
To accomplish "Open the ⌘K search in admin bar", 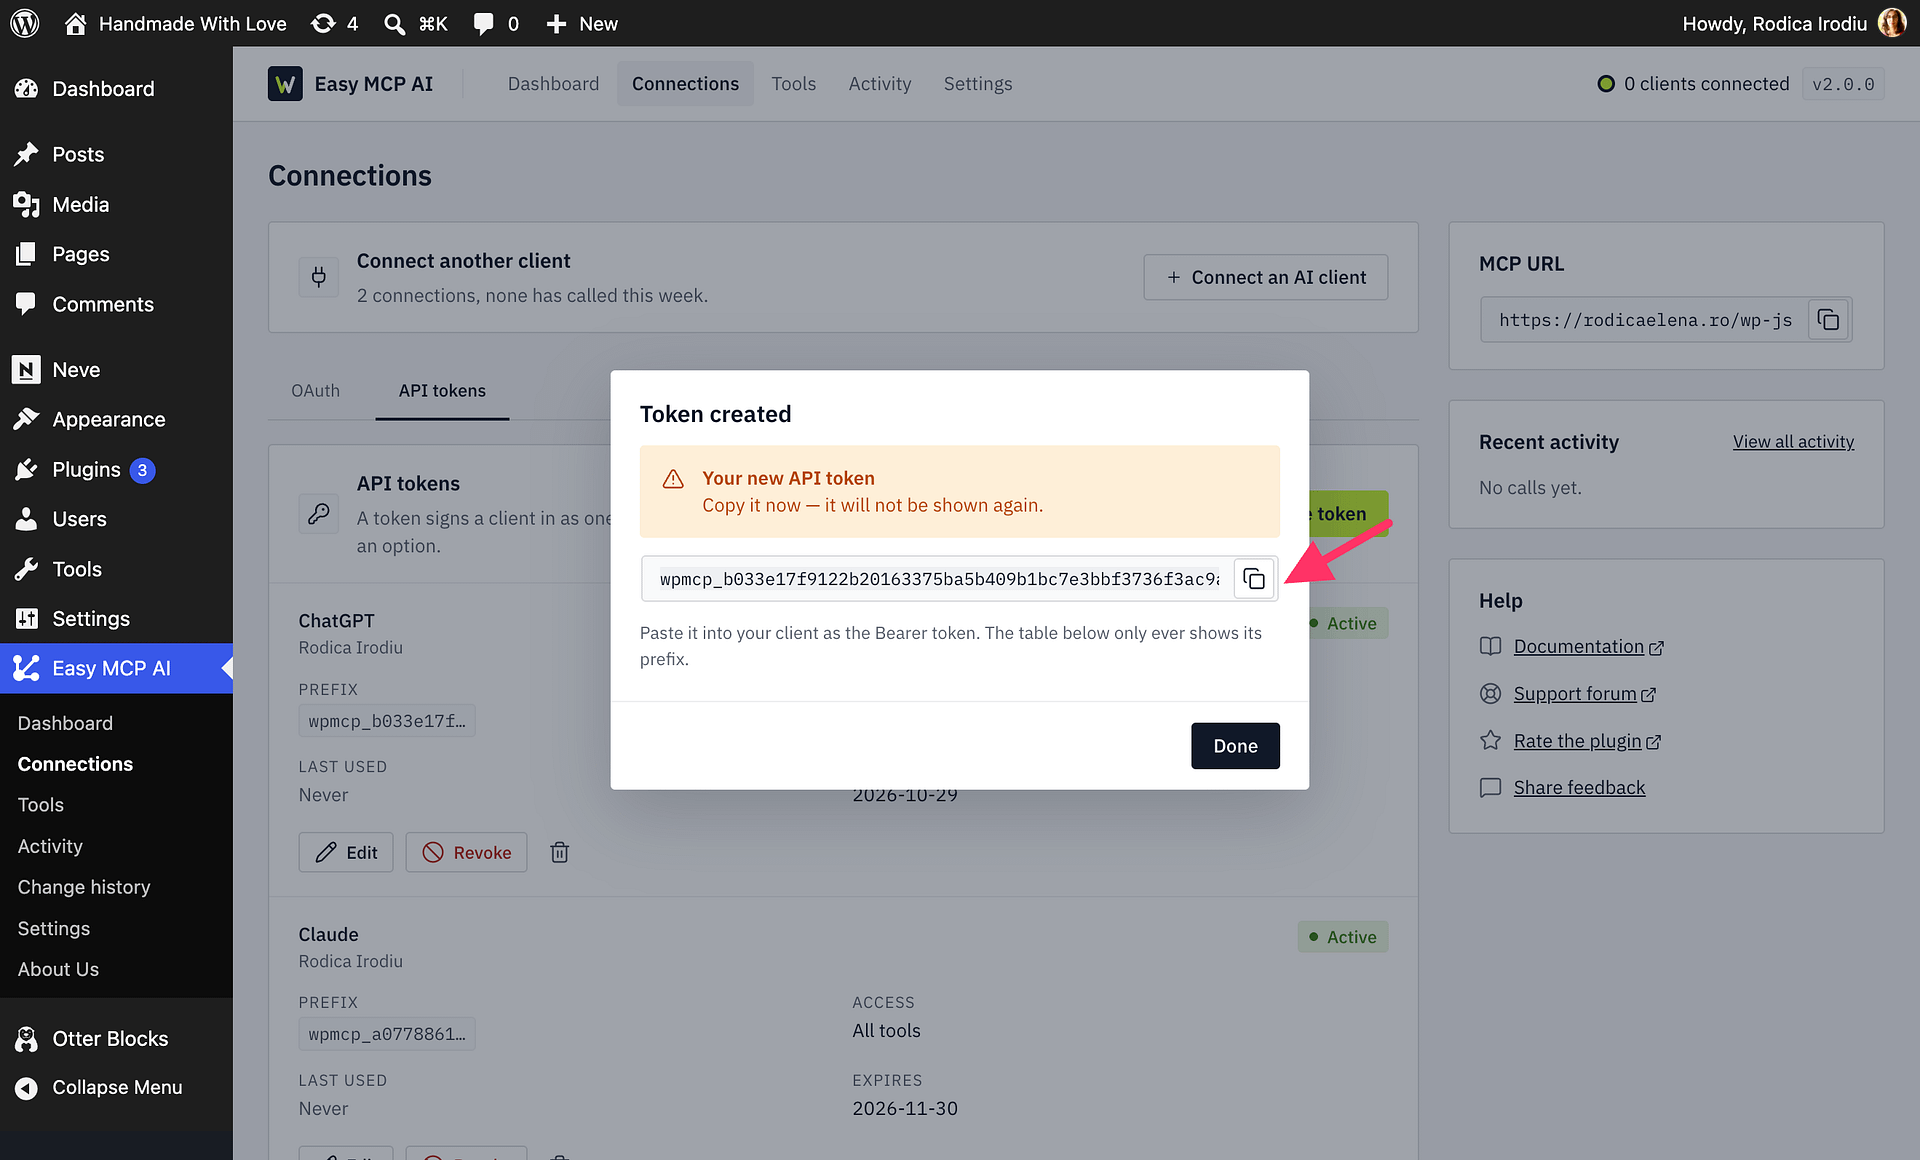I will click(416, 23).
